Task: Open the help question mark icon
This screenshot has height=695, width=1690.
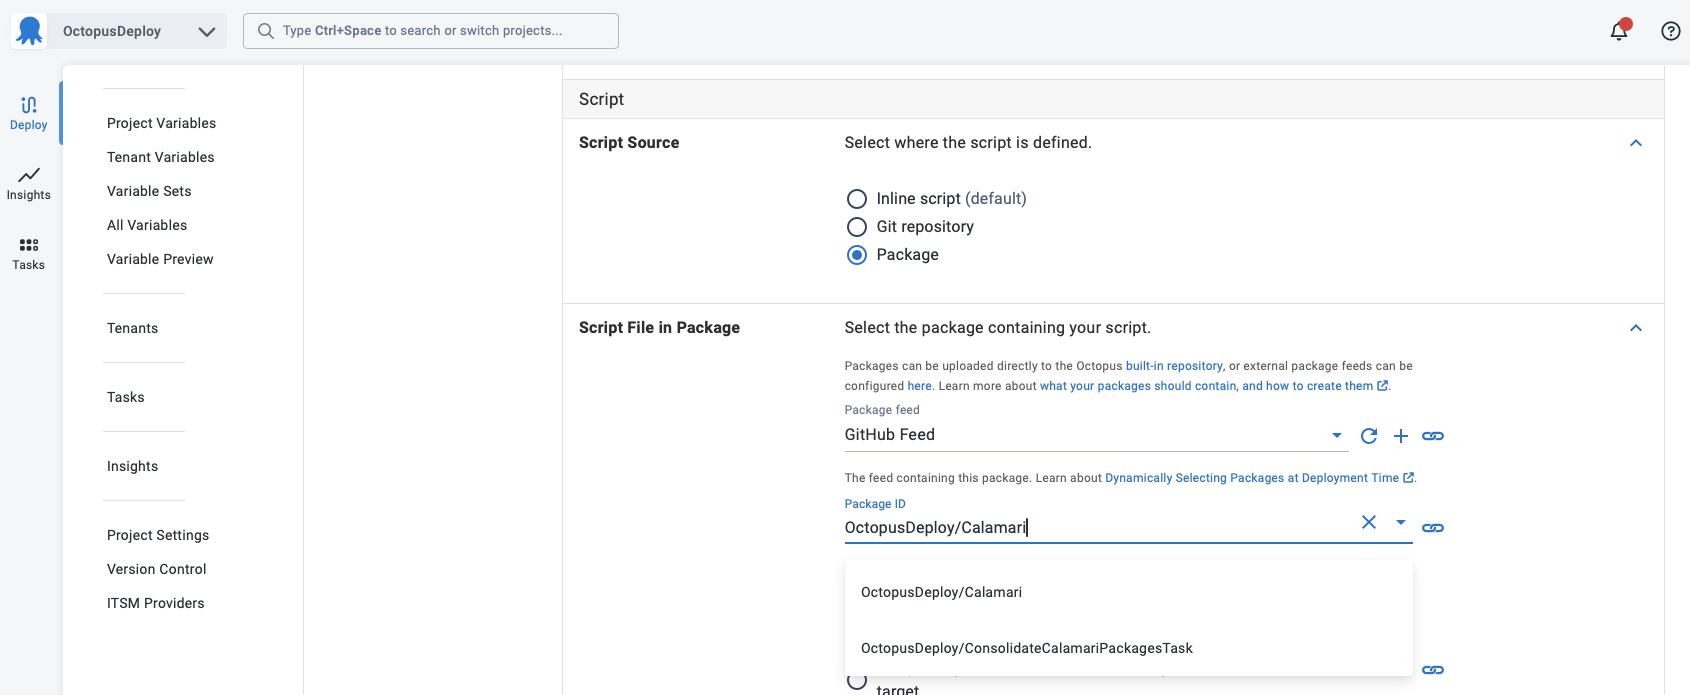Action: 1670,31
